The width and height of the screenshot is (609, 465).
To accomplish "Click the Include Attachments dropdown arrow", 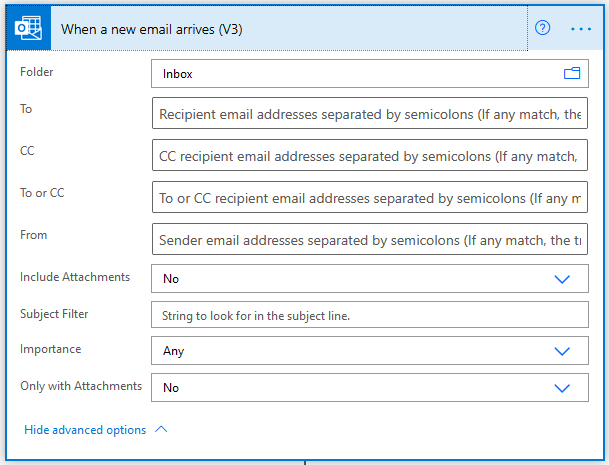I will coord(562,279).
